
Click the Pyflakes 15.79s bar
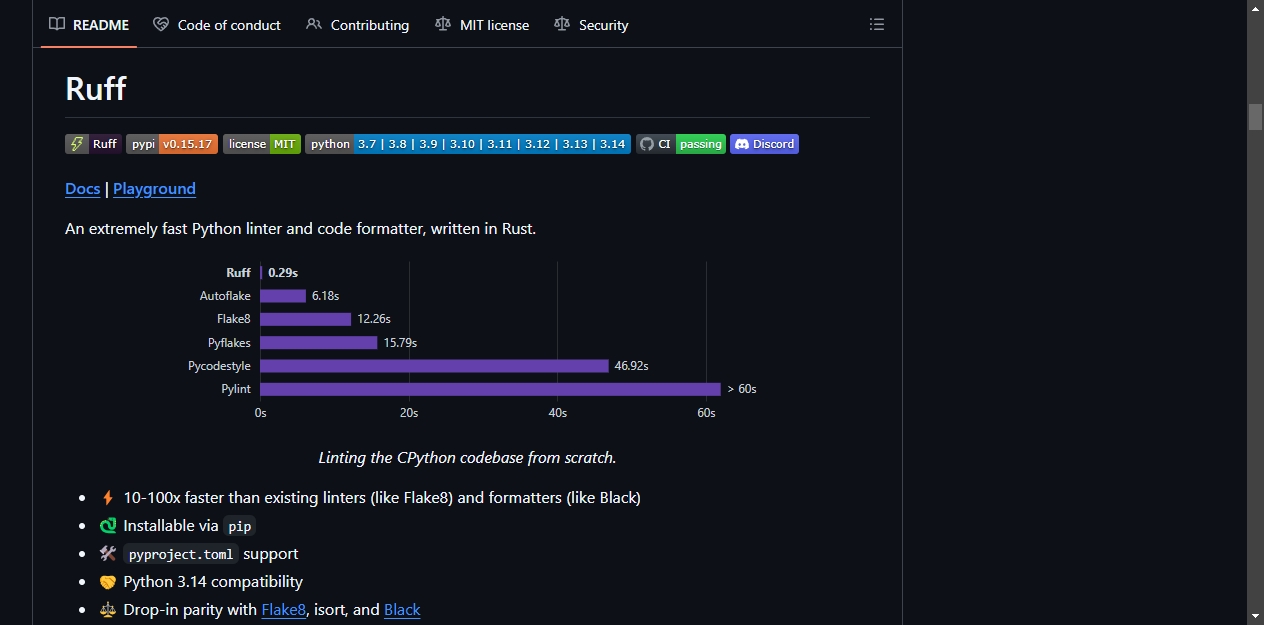click(x=319, y=343)
